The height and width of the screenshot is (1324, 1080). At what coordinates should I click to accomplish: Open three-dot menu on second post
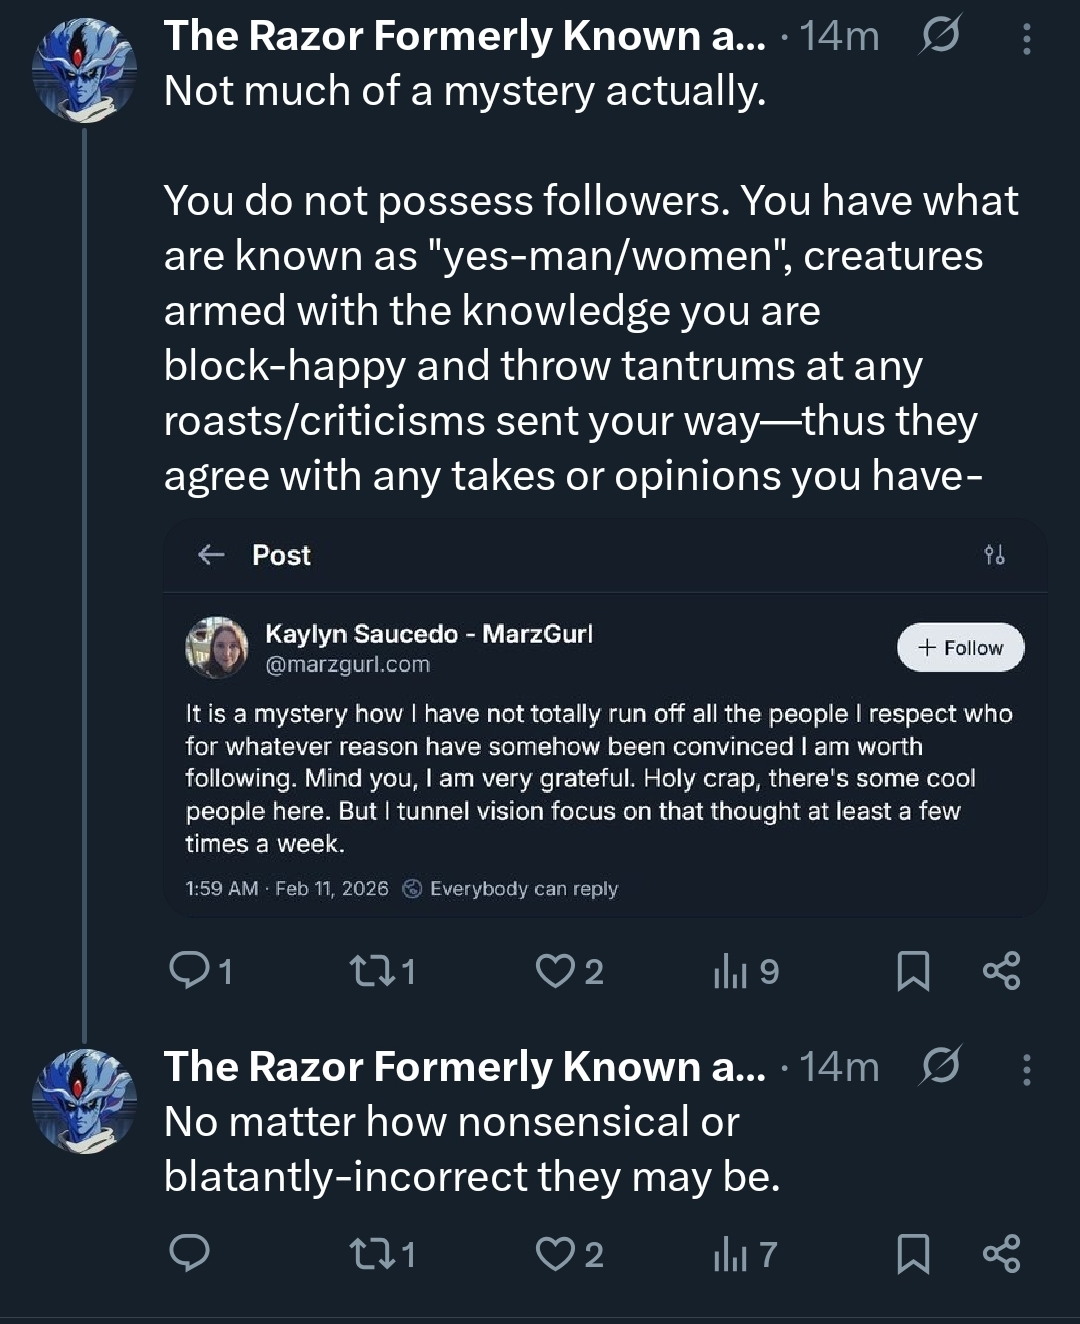1026,1069
